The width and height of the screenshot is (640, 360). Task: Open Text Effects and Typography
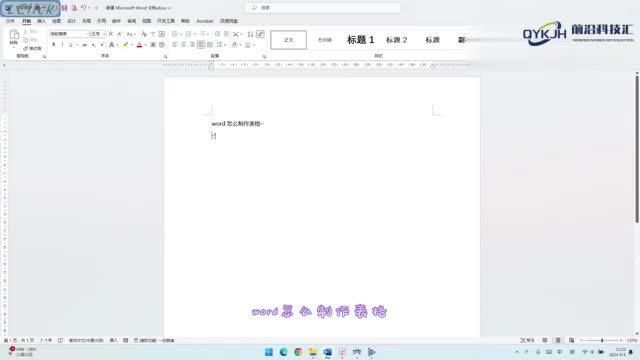click(x=111, y=44)
